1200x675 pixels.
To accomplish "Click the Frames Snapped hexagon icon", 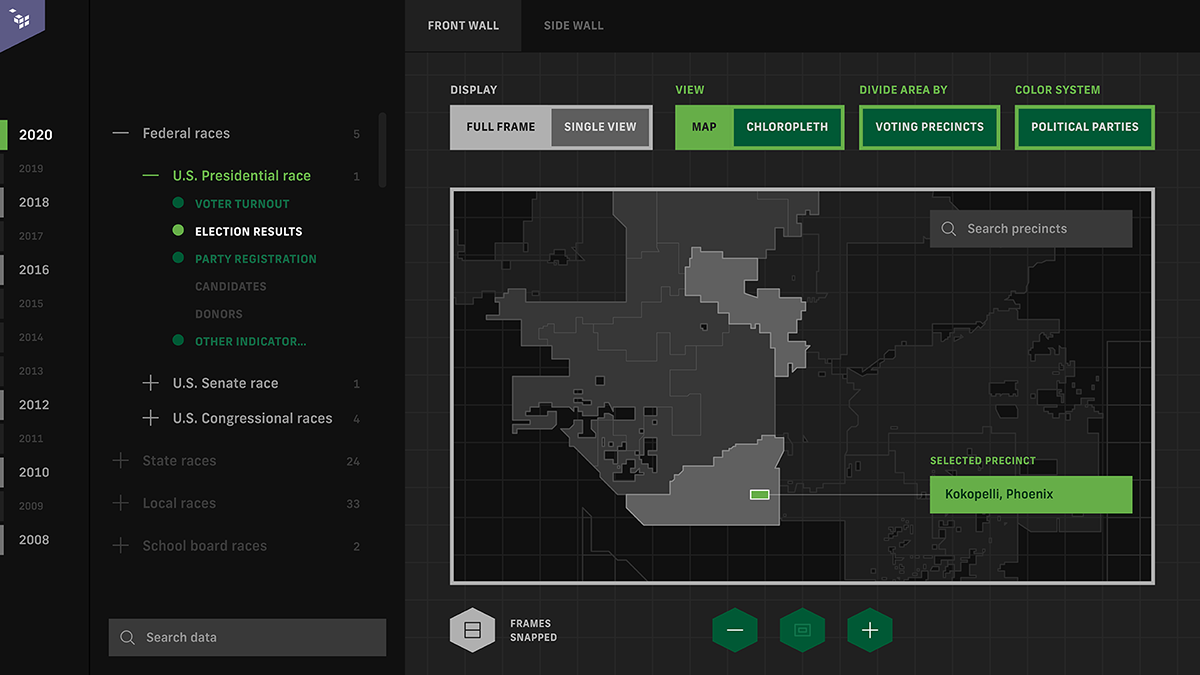I will [x=473, y=630].
